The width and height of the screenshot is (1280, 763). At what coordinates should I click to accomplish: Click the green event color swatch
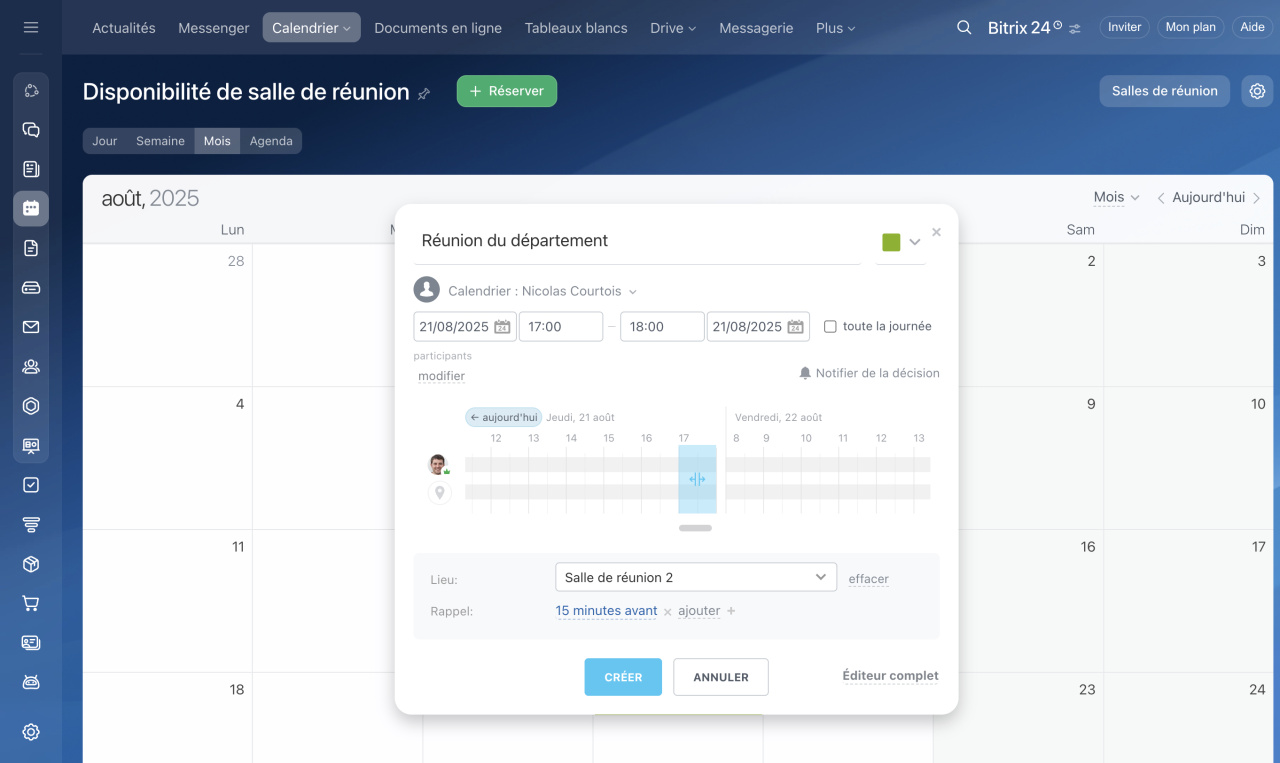click(x=891, y=242)
